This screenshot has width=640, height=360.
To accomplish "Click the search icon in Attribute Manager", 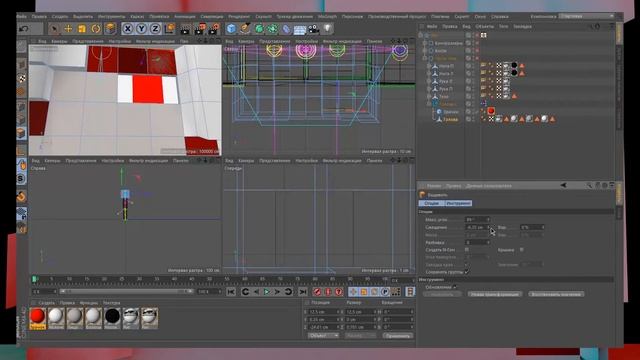I will point(589,185).
